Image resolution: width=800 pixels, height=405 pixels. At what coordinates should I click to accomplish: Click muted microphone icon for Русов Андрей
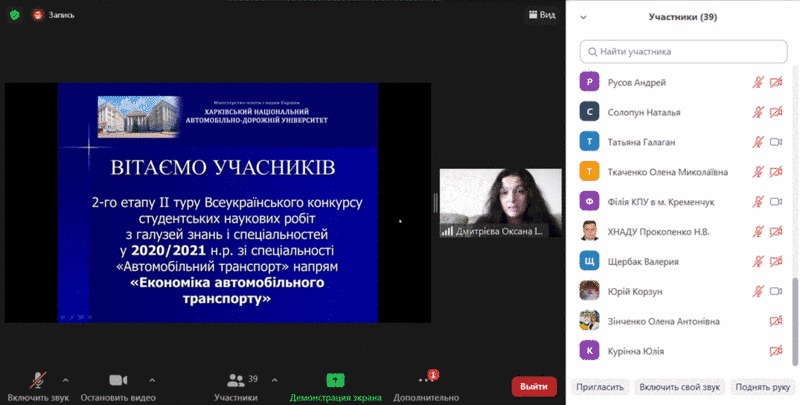759,83
